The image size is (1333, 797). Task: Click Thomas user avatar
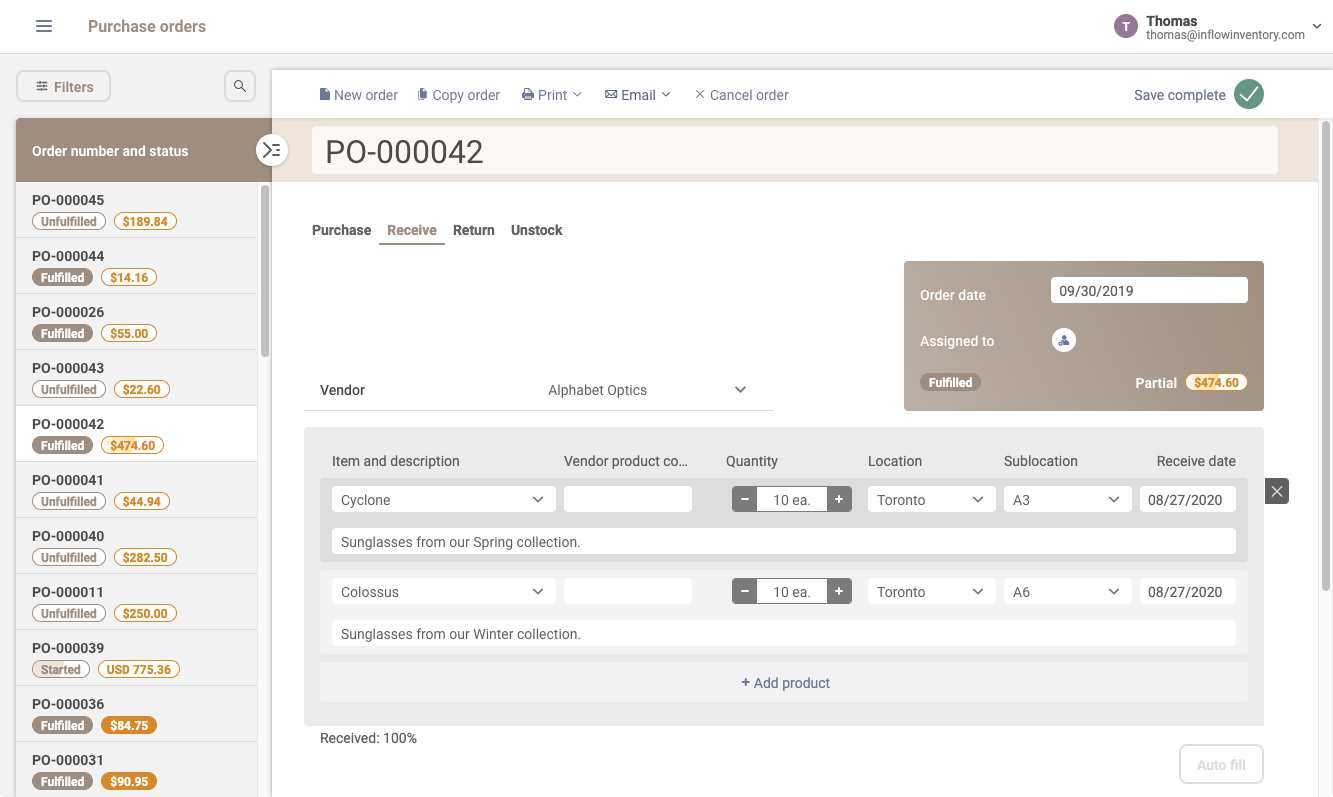coord(1126,26)
